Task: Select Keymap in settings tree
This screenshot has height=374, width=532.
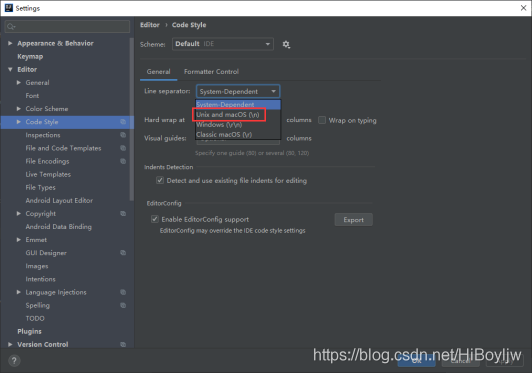Action: [x=30, y=56]
